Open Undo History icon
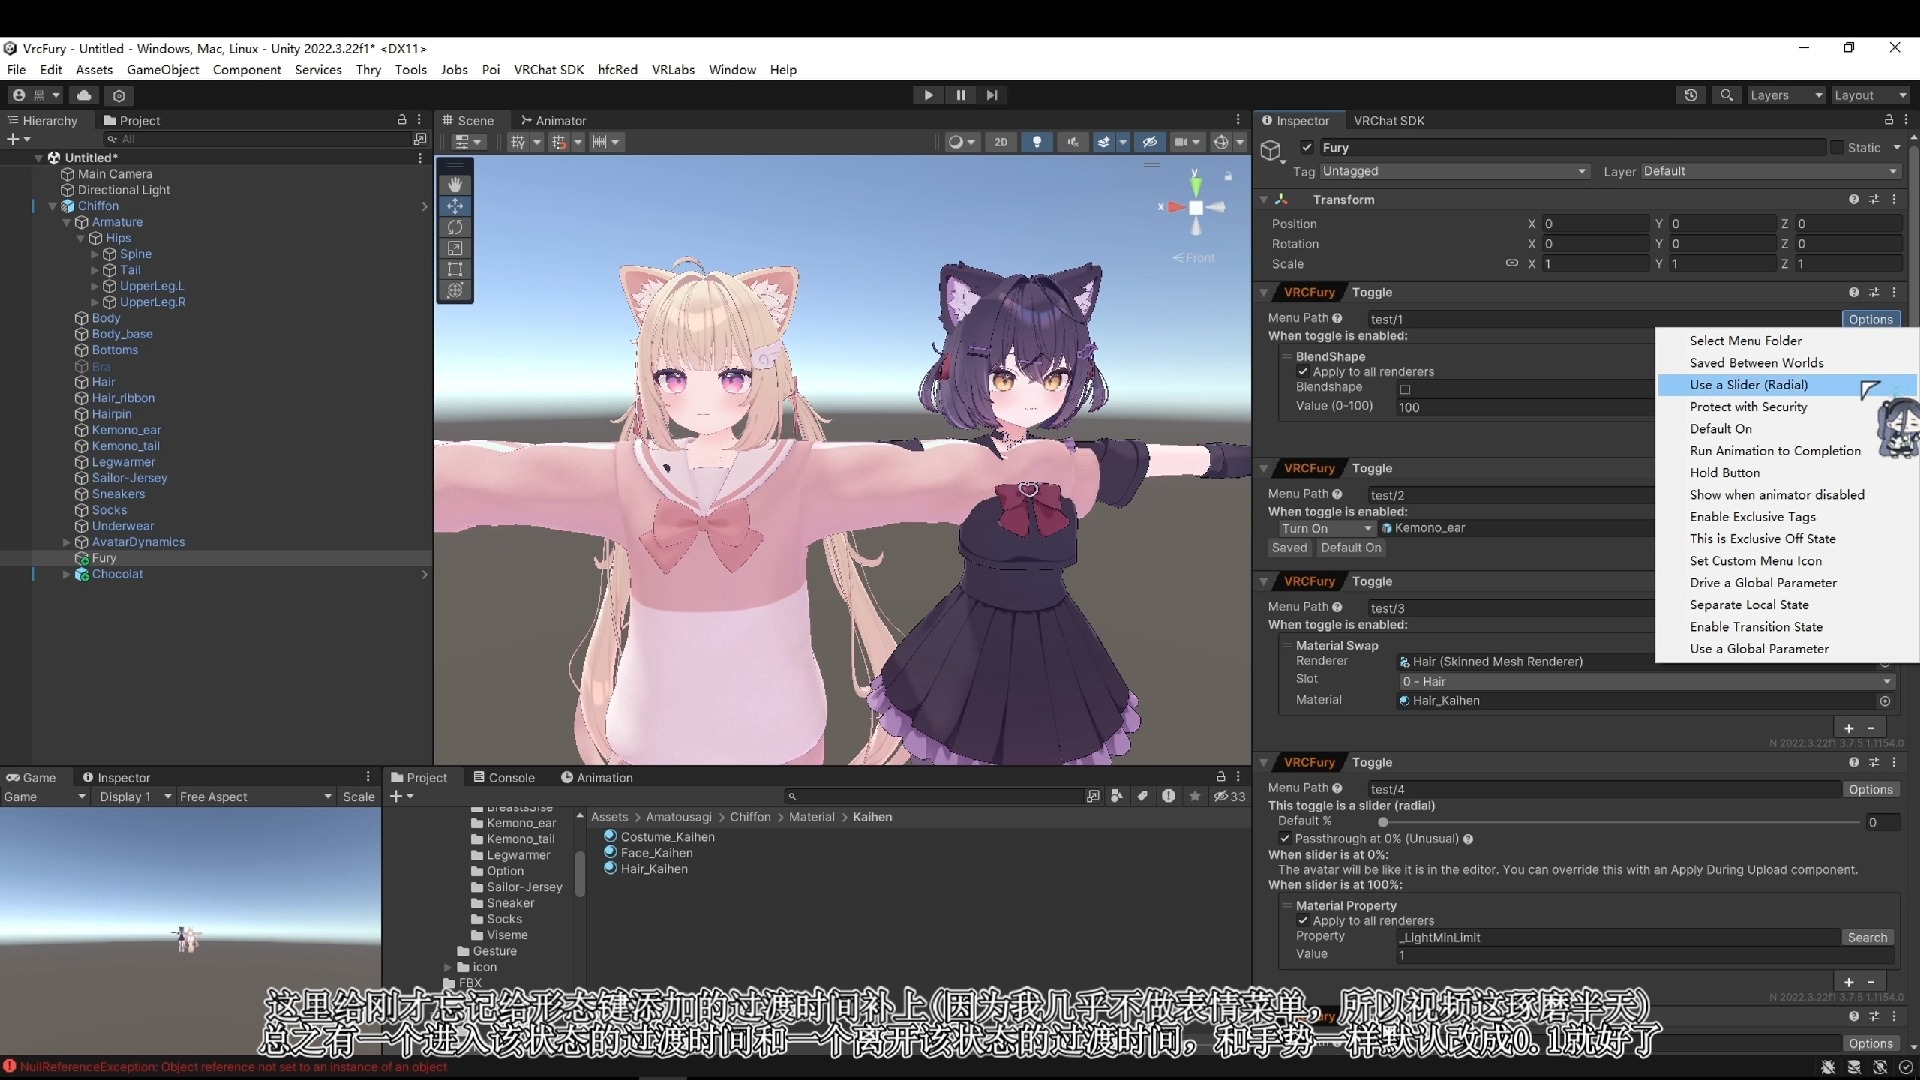The height and width of the screenshot is (1080, 1920). (x=1690, y=95)
